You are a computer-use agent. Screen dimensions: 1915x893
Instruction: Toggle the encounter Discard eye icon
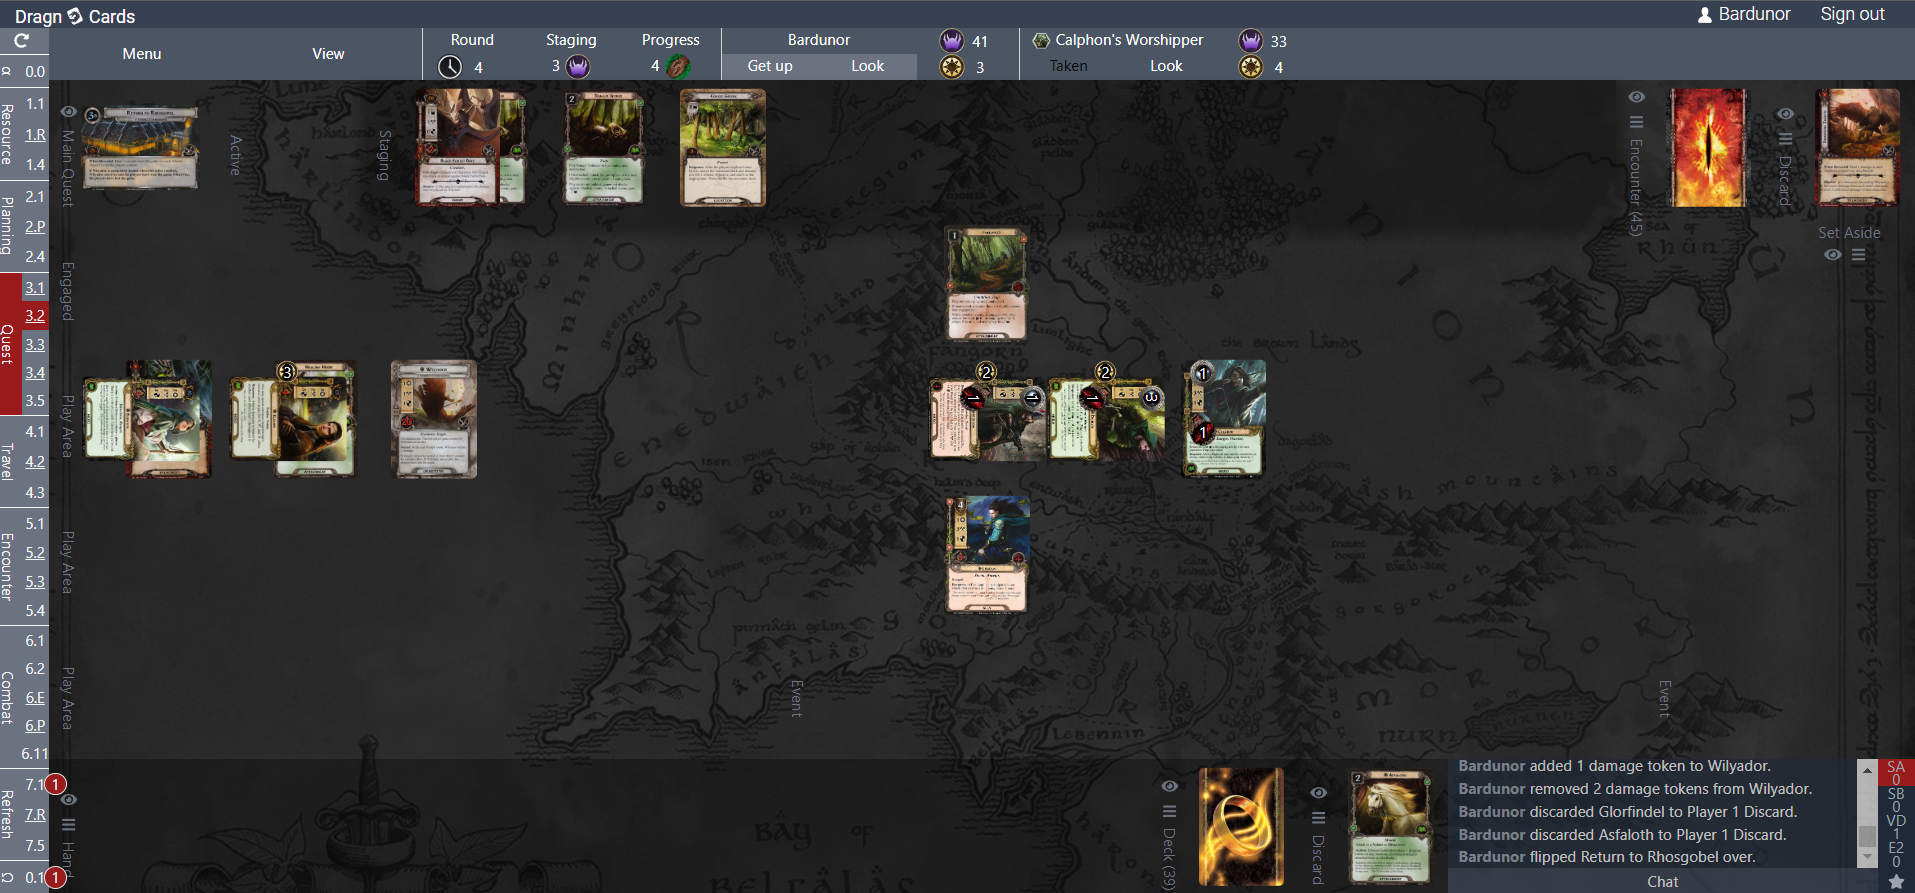[1785, 113]
